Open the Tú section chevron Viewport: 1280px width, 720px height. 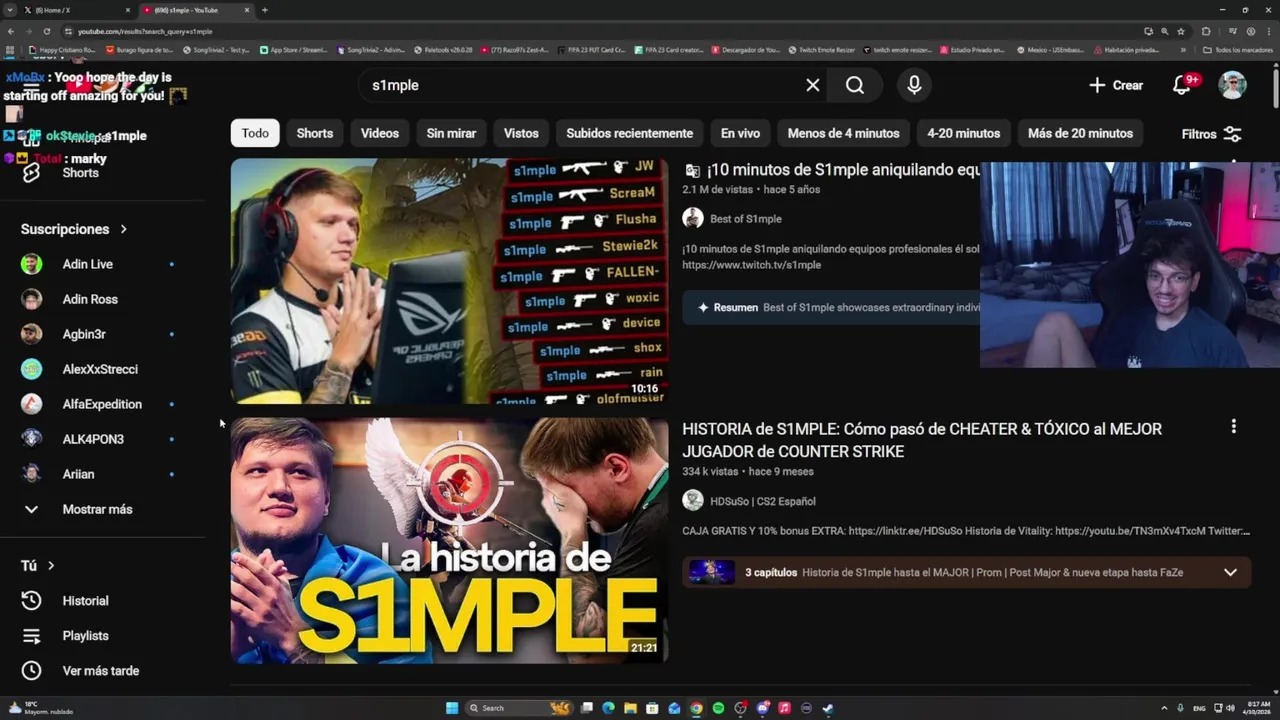[x=51, y=566]
